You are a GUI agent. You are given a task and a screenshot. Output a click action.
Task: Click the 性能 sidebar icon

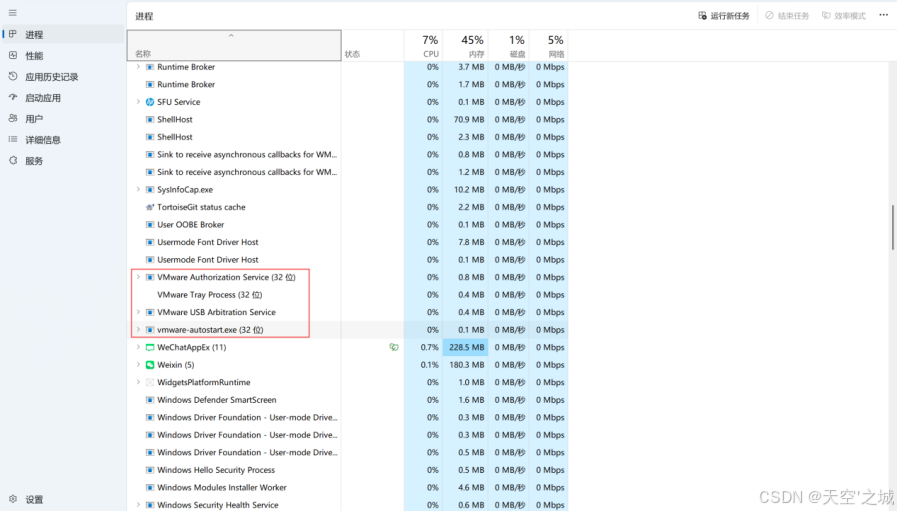13,56
